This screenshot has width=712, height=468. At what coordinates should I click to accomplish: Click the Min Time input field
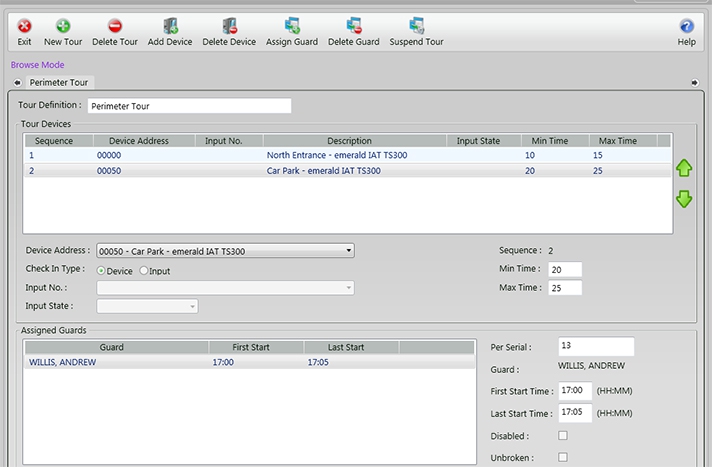(565, 270)
